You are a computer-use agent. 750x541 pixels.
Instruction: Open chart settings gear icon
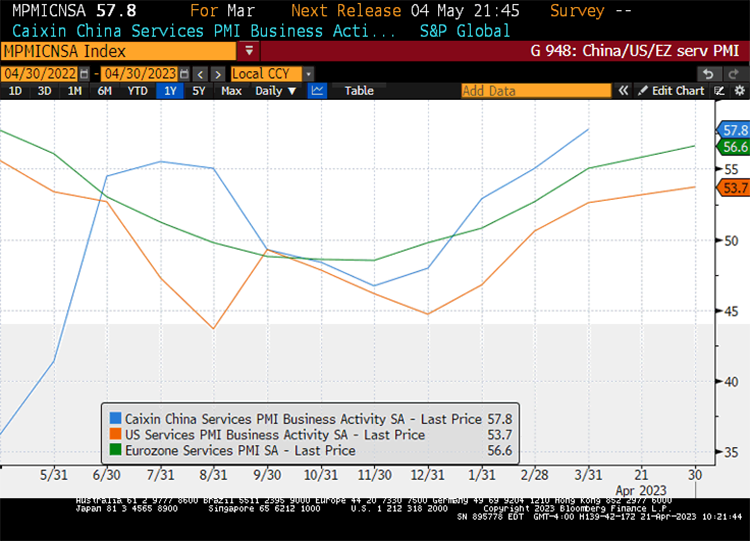pyautogui.click(x=739, y=90)
